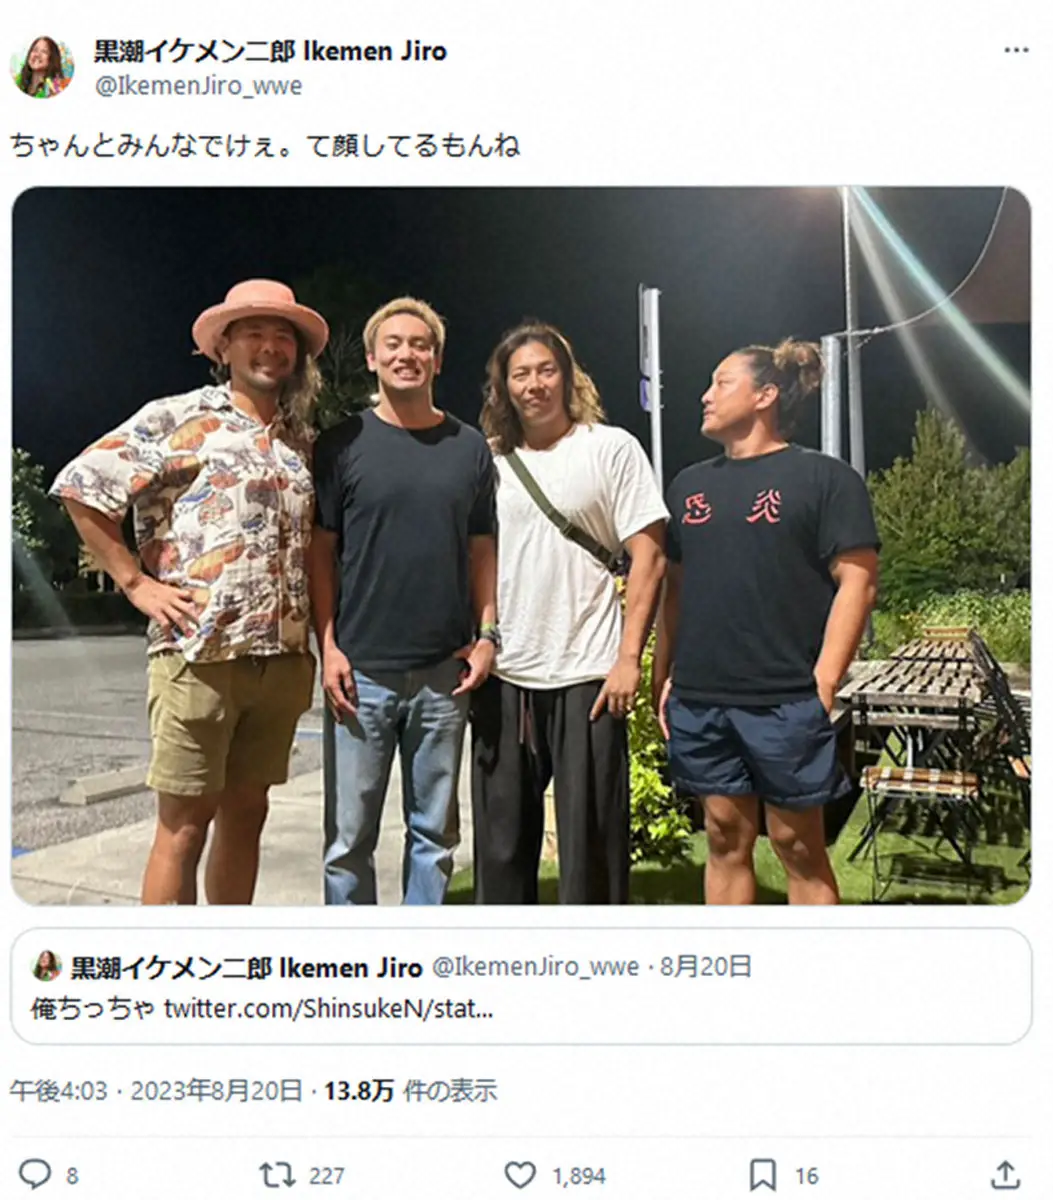This screenshot has width=1053, height=1200.
Task: Like the post with the heart icon
Action: [x=520, y=1174]
